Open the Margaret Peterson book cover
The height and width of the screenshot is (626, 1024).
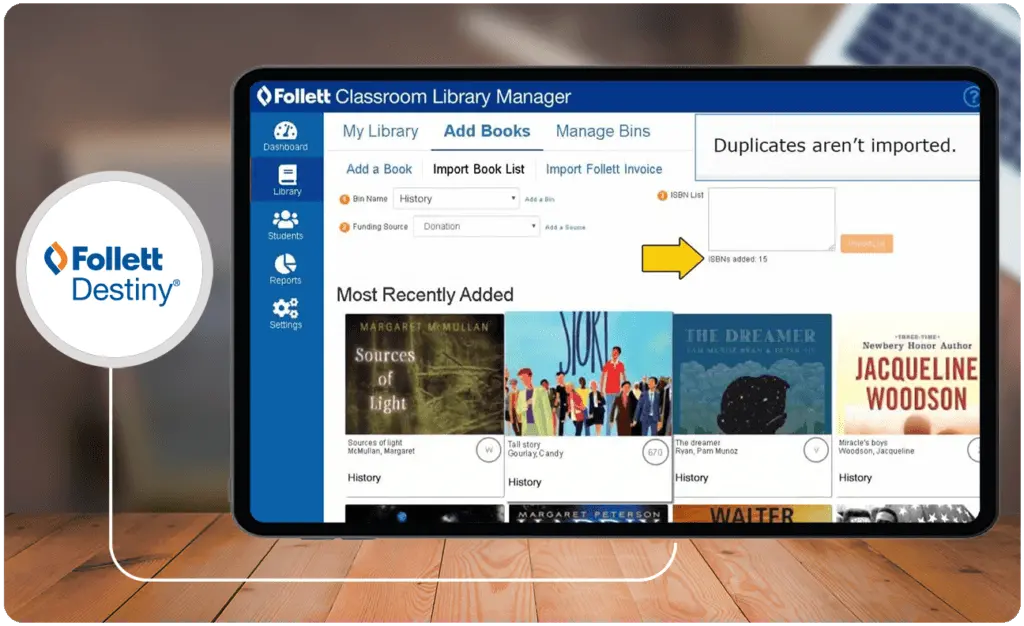click(588, 514)
